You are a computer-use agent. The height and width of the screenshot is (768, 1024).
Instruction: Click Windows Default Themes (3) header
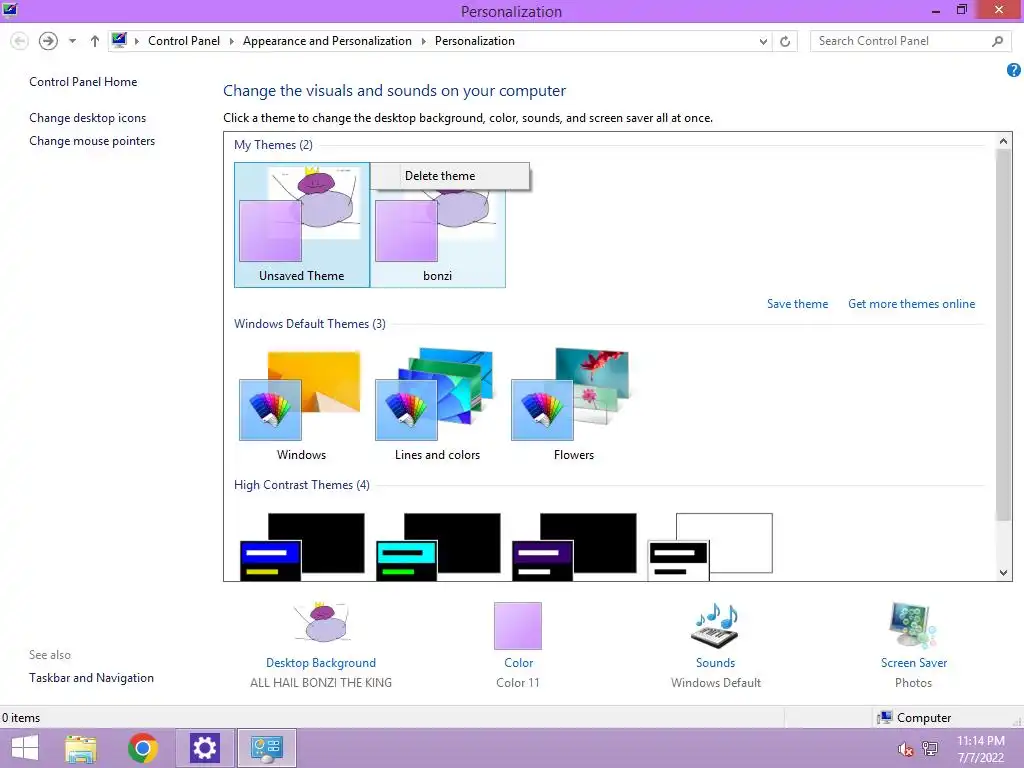coord(310,324)
